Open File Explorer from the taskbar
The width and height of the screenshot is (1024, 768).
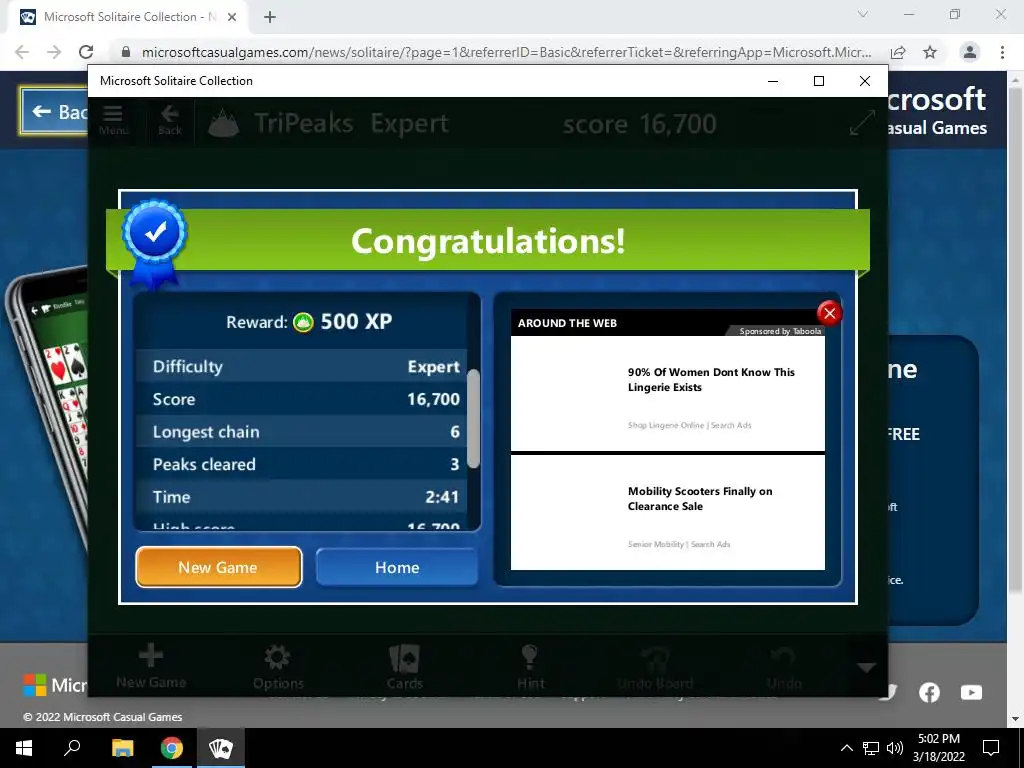(x=122, y=748)
